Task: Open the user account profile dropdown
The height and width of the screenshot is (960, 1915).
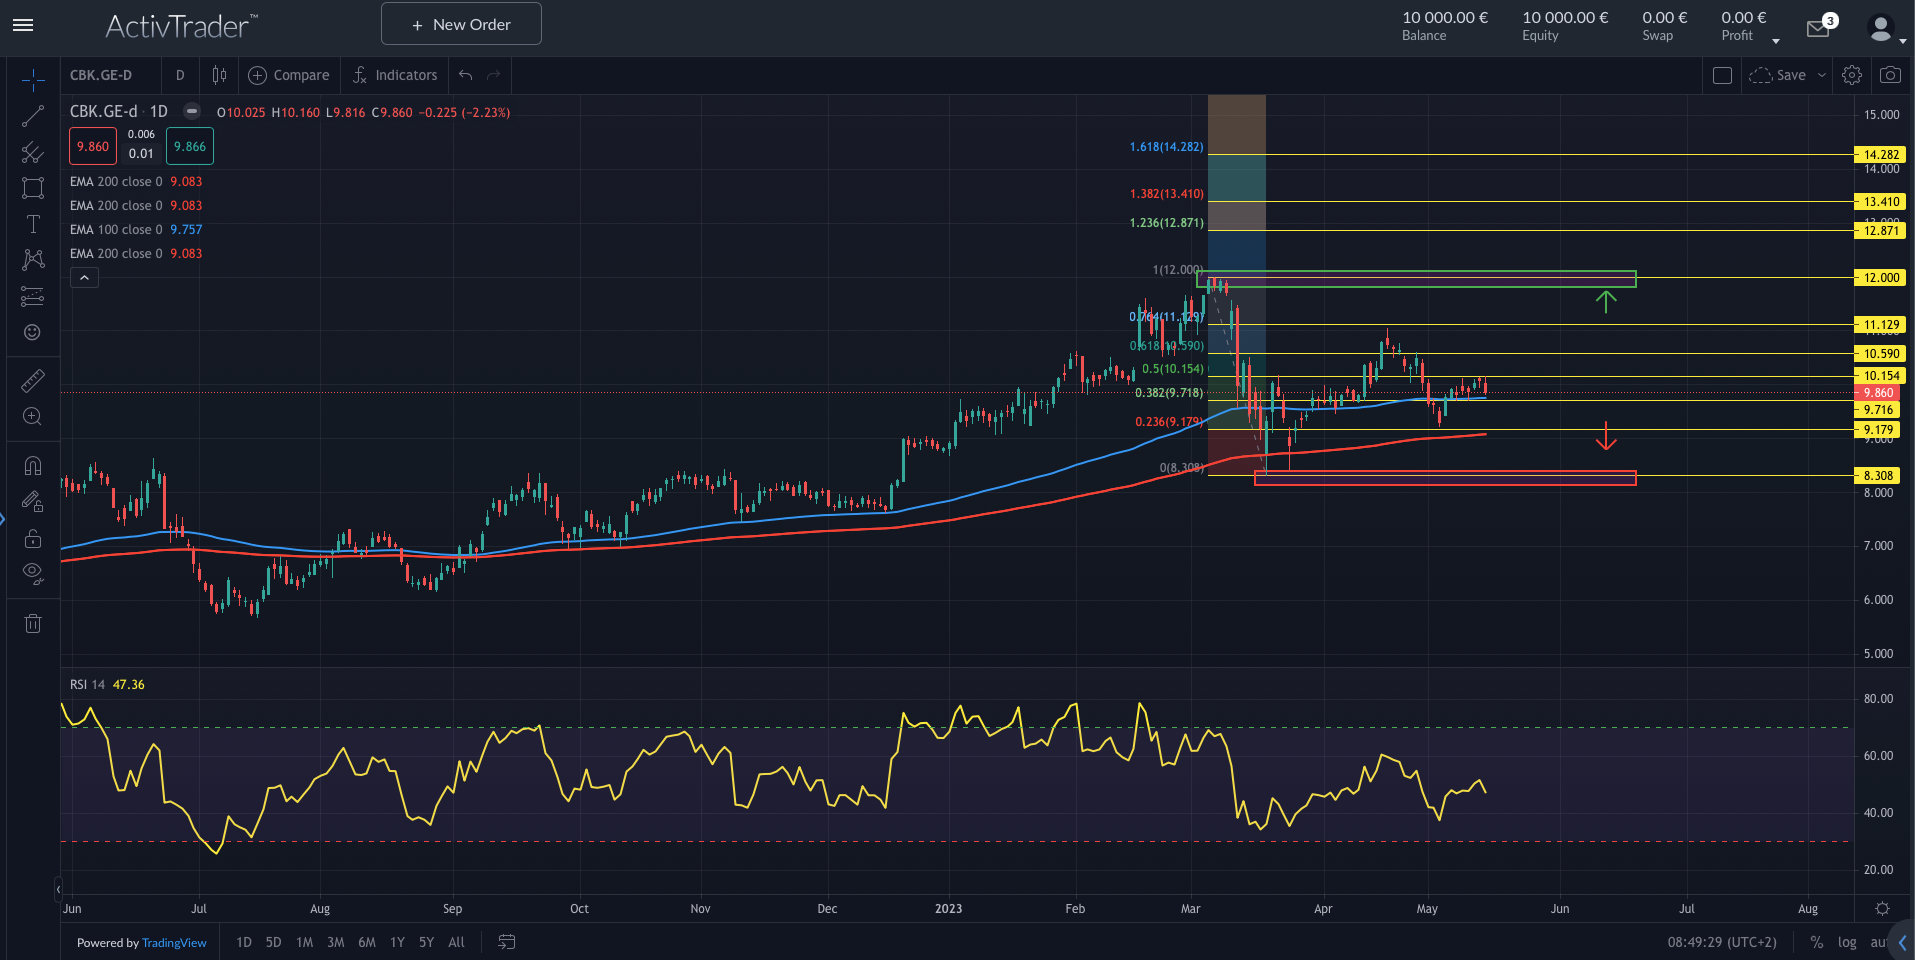Action: (x=1886, y=29)
